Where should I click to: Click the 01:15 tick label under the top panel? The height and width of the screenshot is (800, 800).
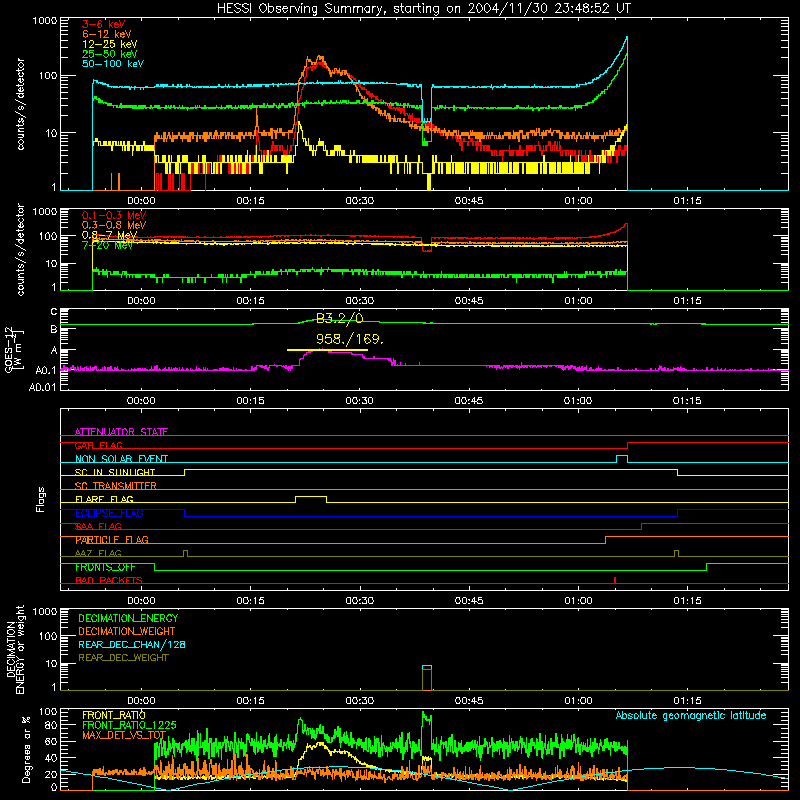coord(687,201)
